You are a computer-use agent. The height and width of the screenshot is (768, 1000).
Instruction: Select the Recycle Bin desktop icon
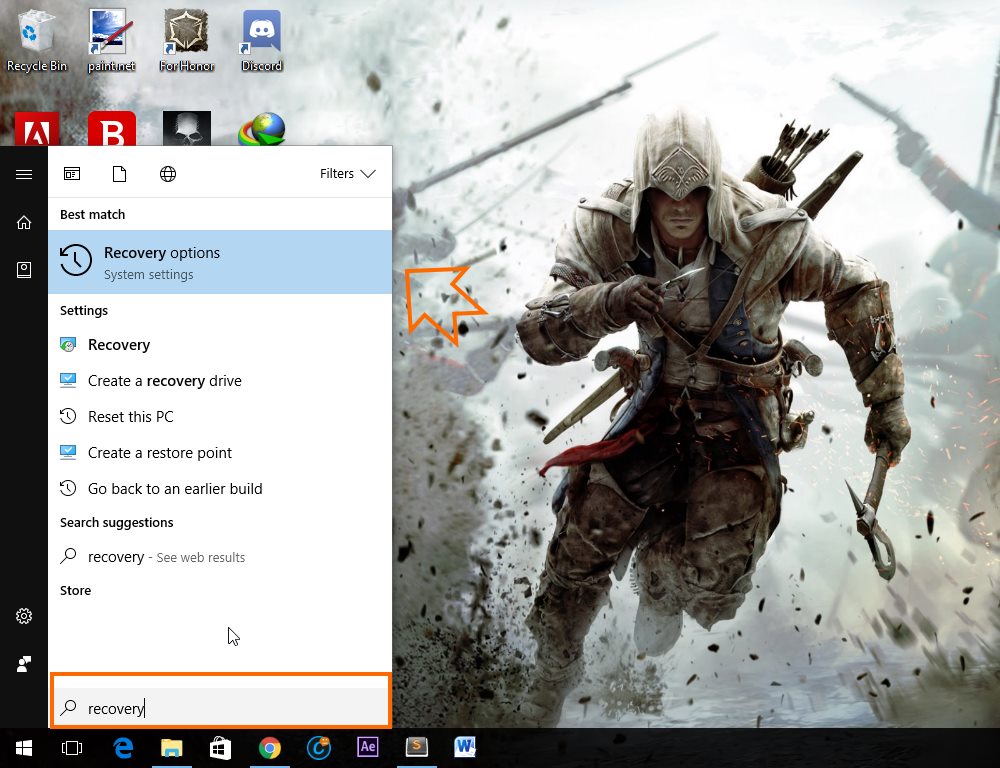(x=36, y=40)
